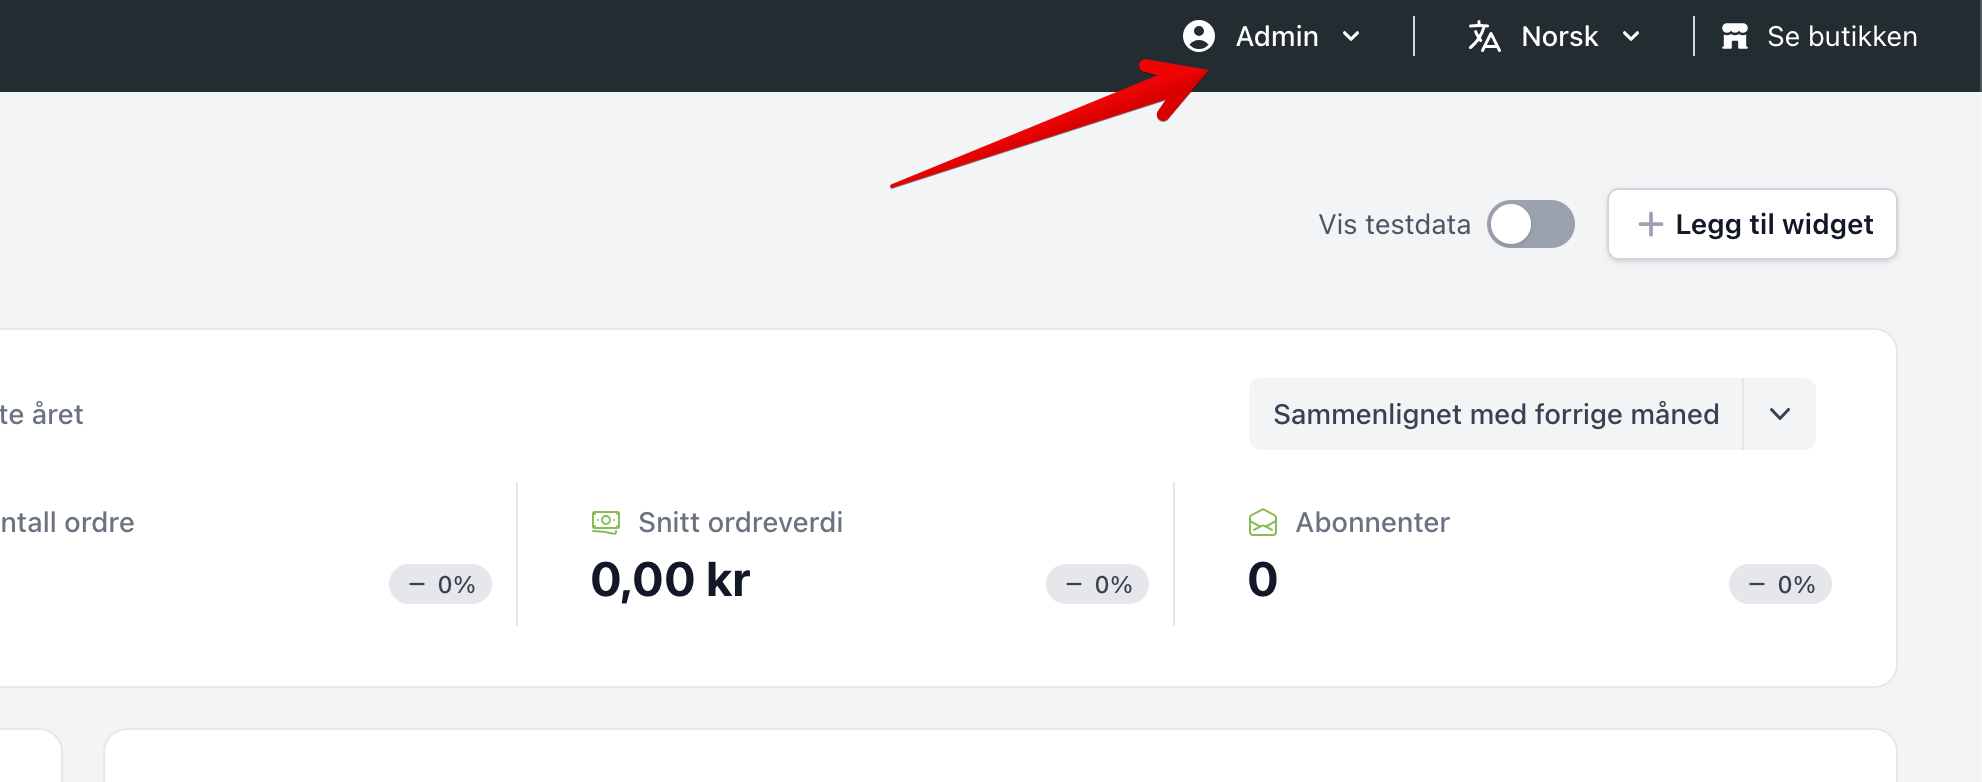Screen dimensions: 1982x782
Task: Click the Admin user avatar icon
Action: pyautogui.click(x=1198, y=36)
